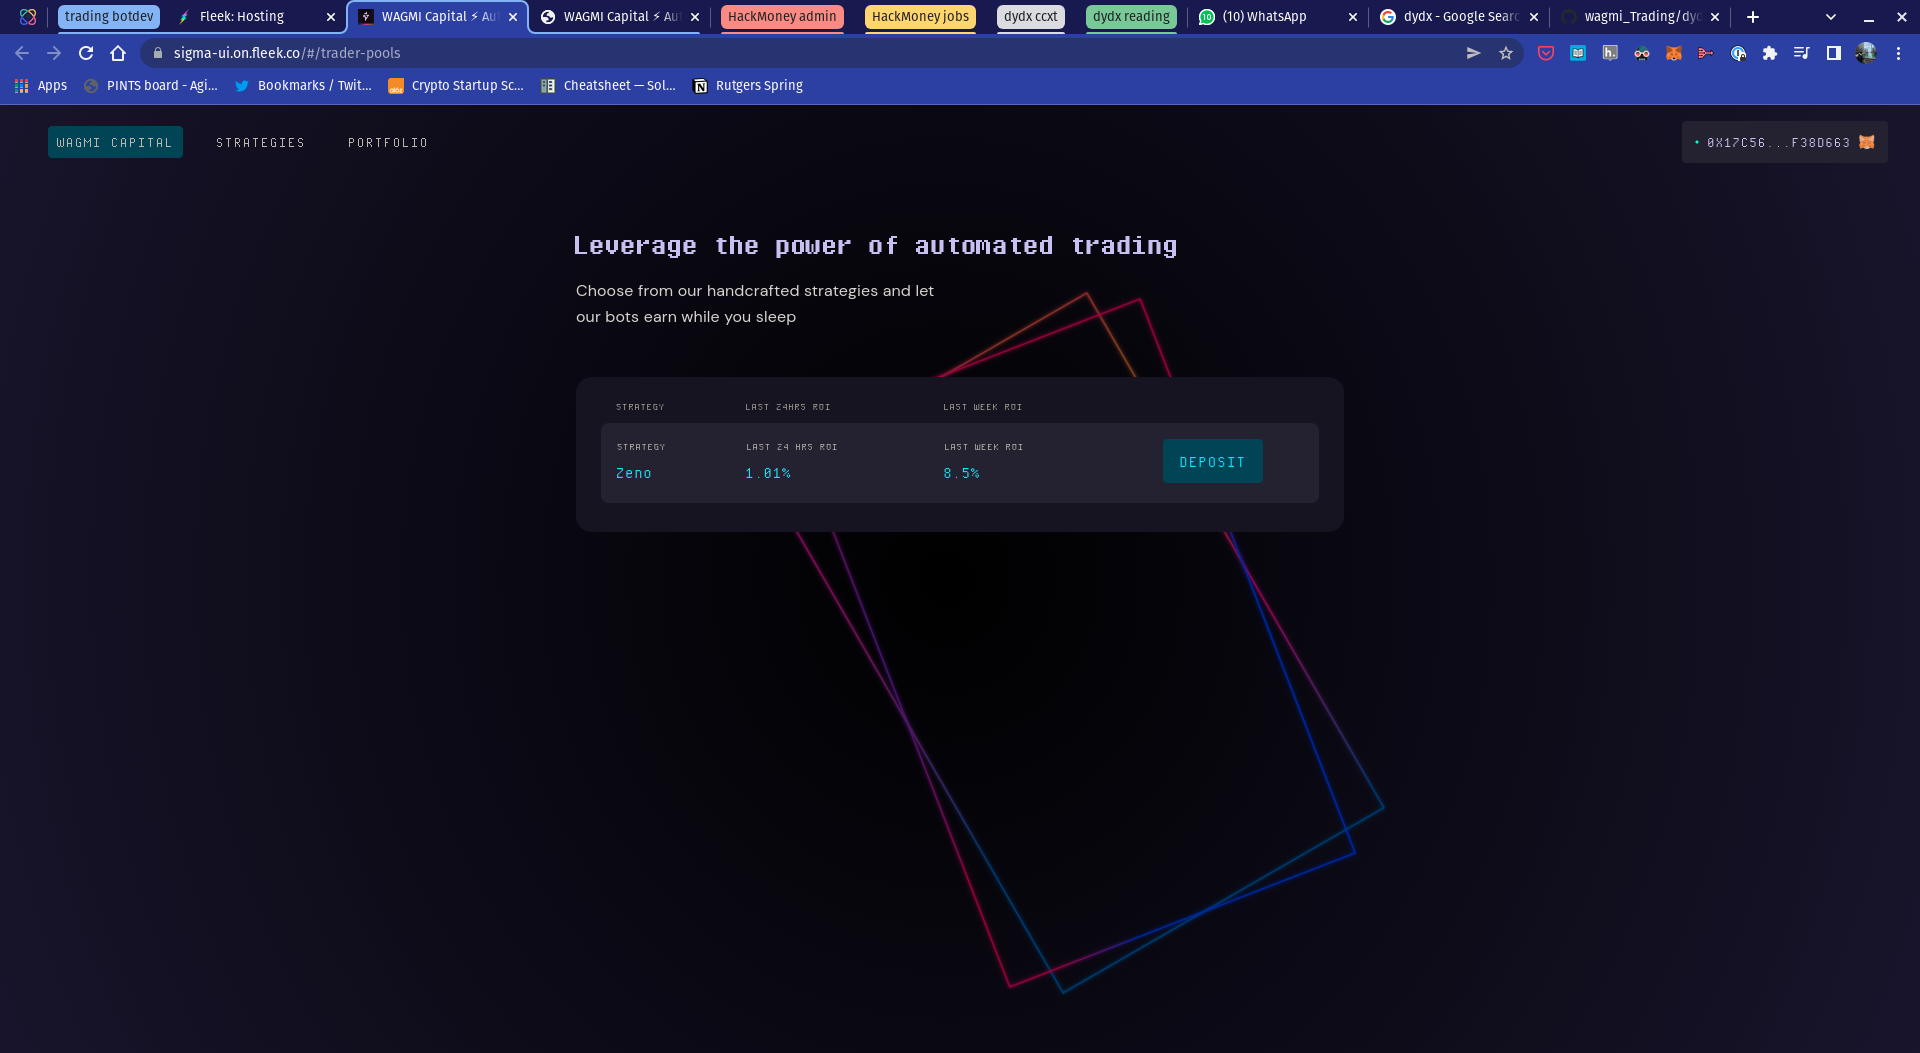
Task: Expand the tab search chevron
Action: point(1830,17)
